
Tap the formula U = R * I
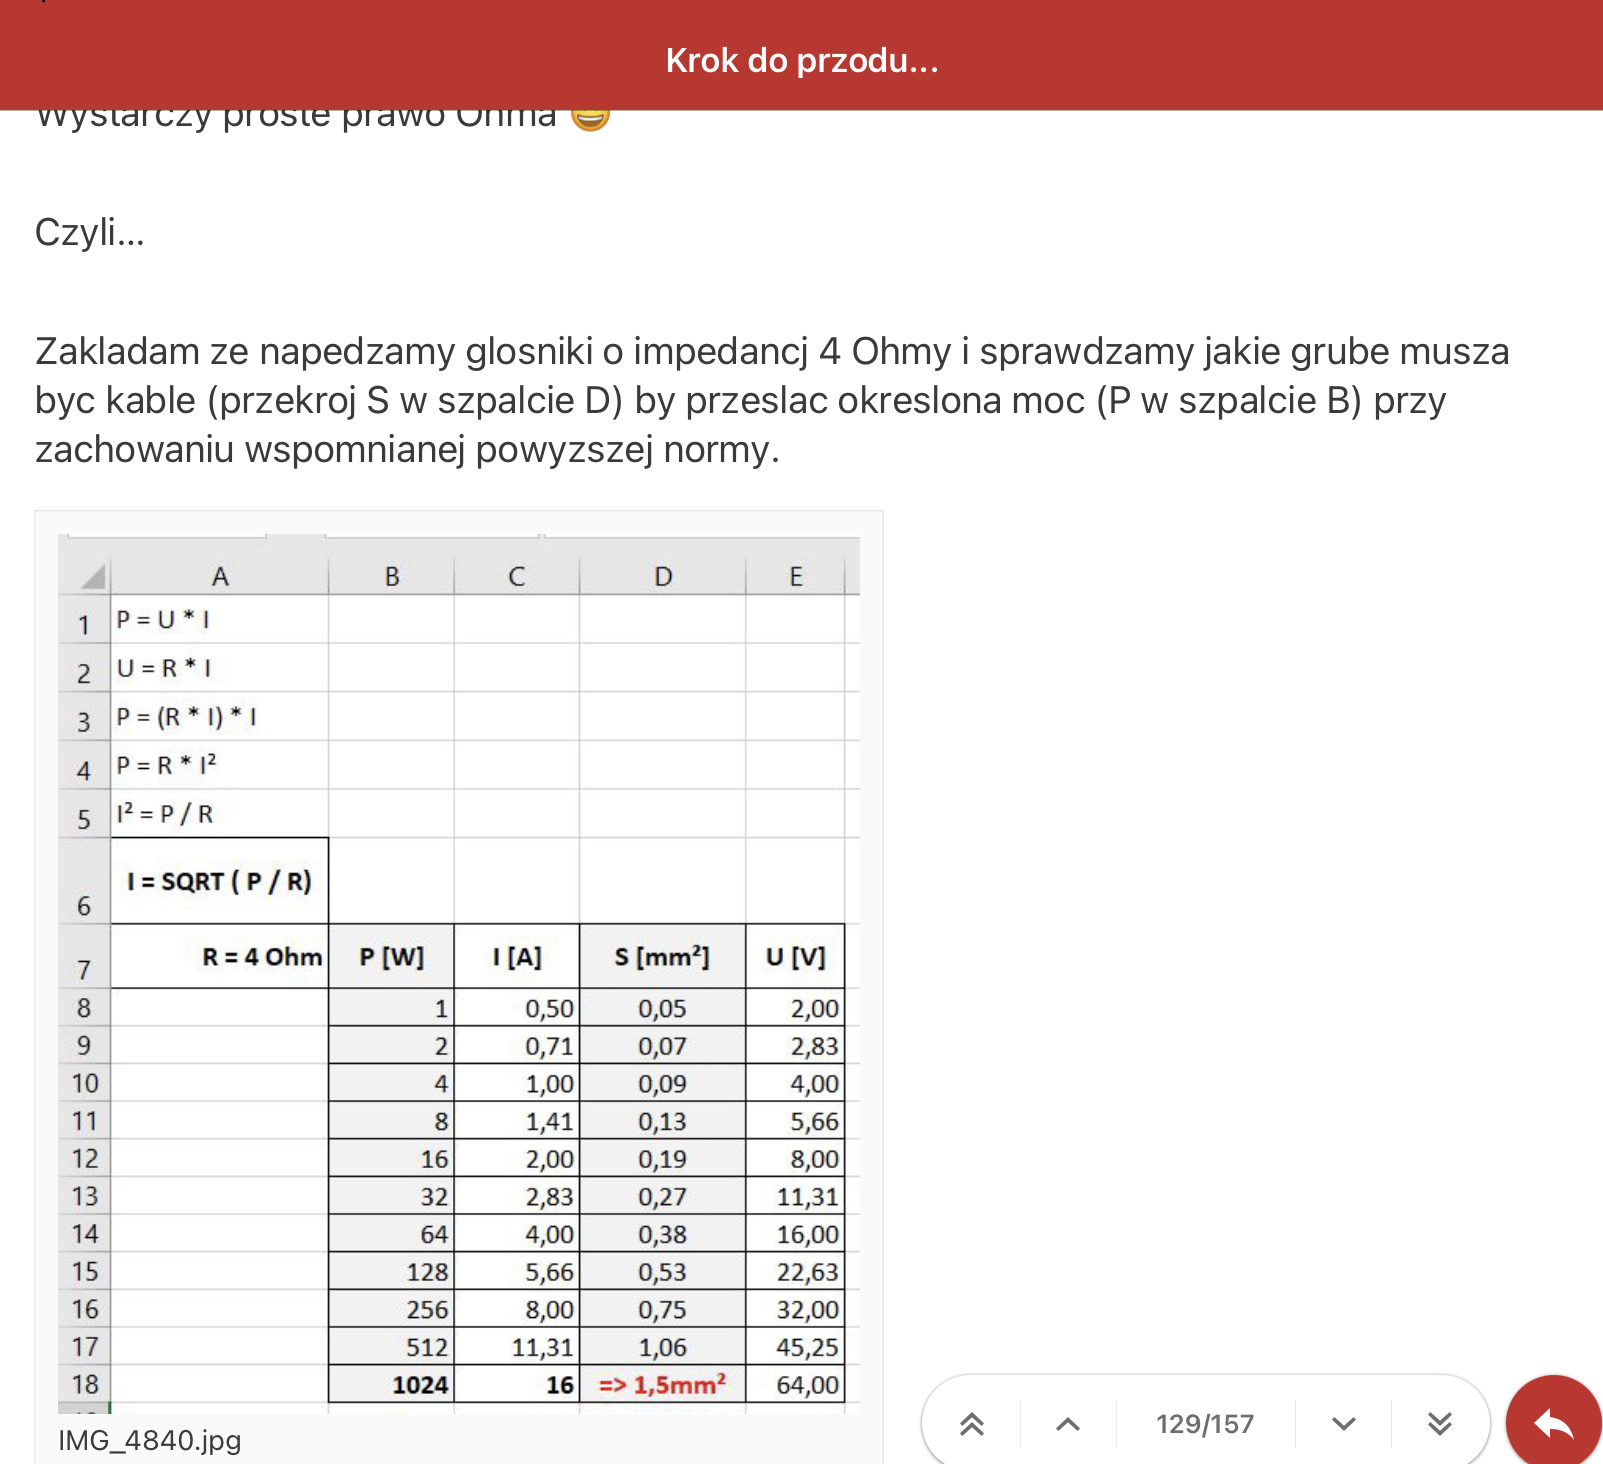(x=163, y=668)
